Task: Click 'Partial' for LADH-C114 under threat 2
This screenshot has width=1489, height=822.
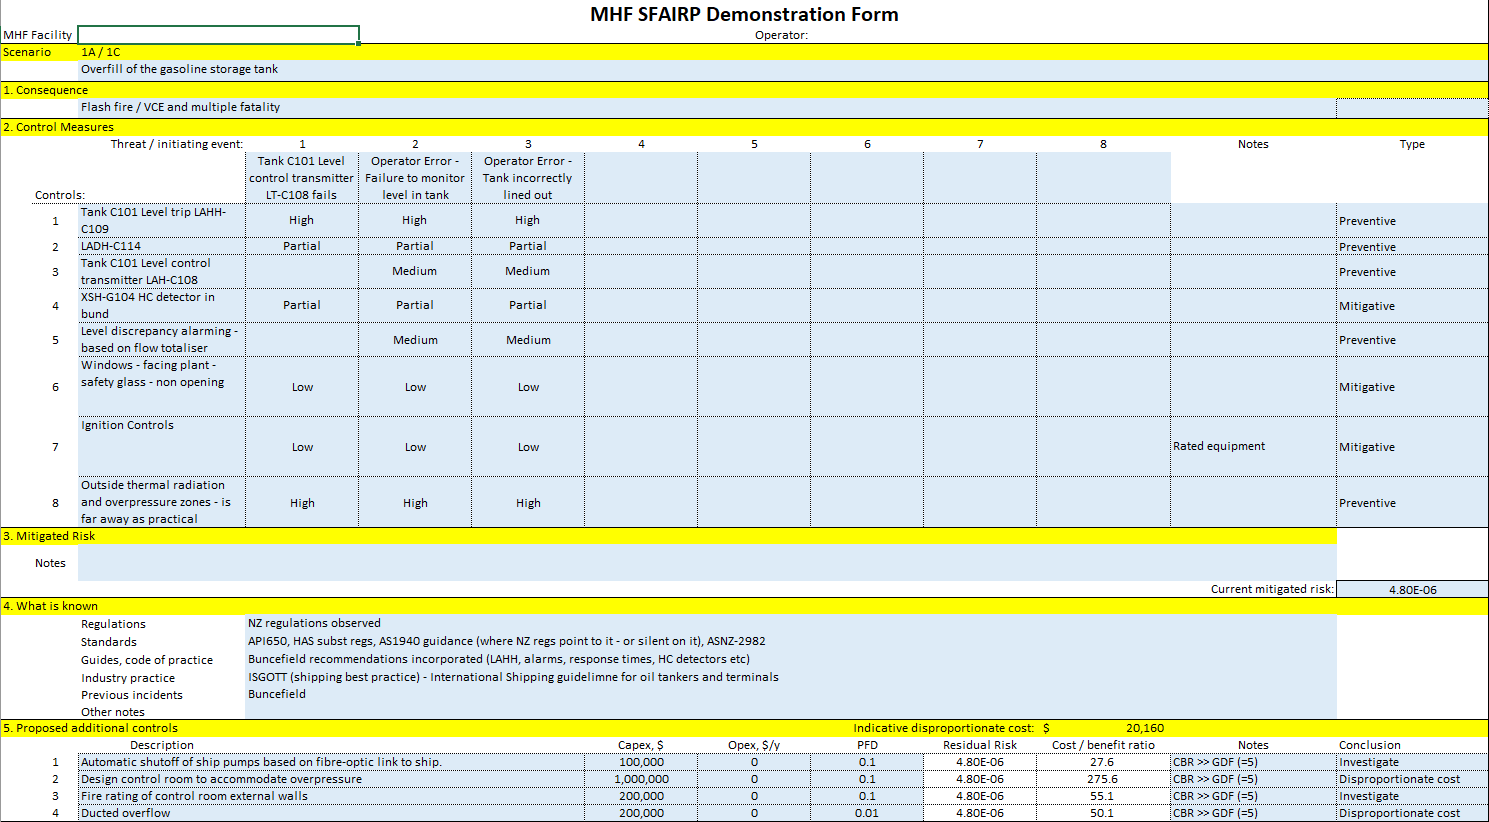Action: (415, 246)
